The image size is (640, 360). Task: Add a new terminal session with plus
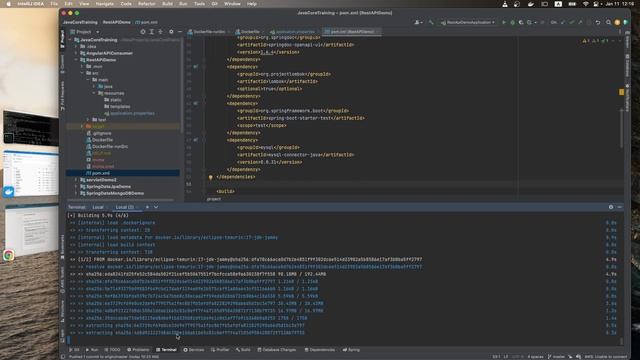[x=147, y=207]
